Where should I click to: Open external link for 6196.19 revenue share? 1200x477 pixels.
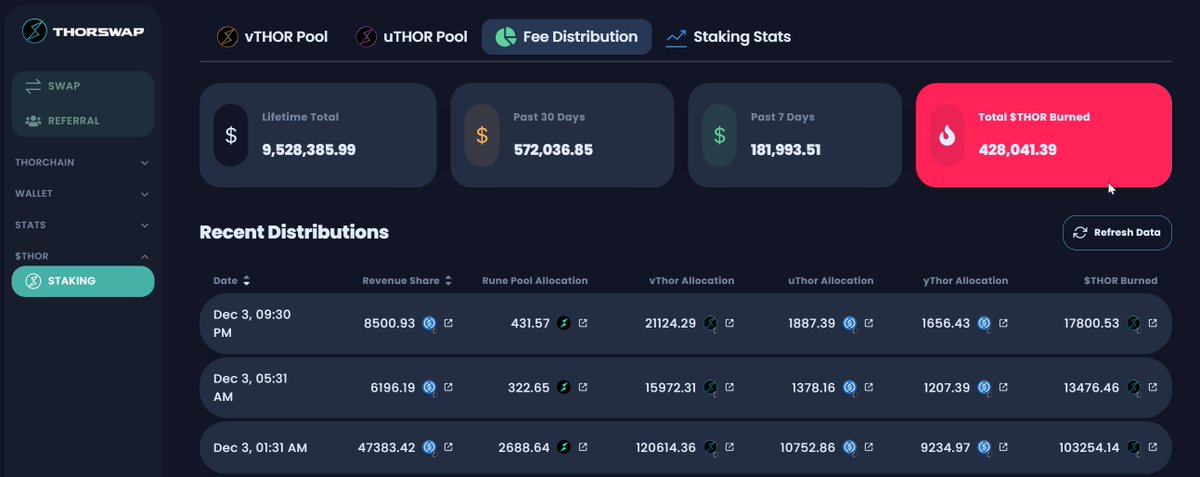[448, 387]
